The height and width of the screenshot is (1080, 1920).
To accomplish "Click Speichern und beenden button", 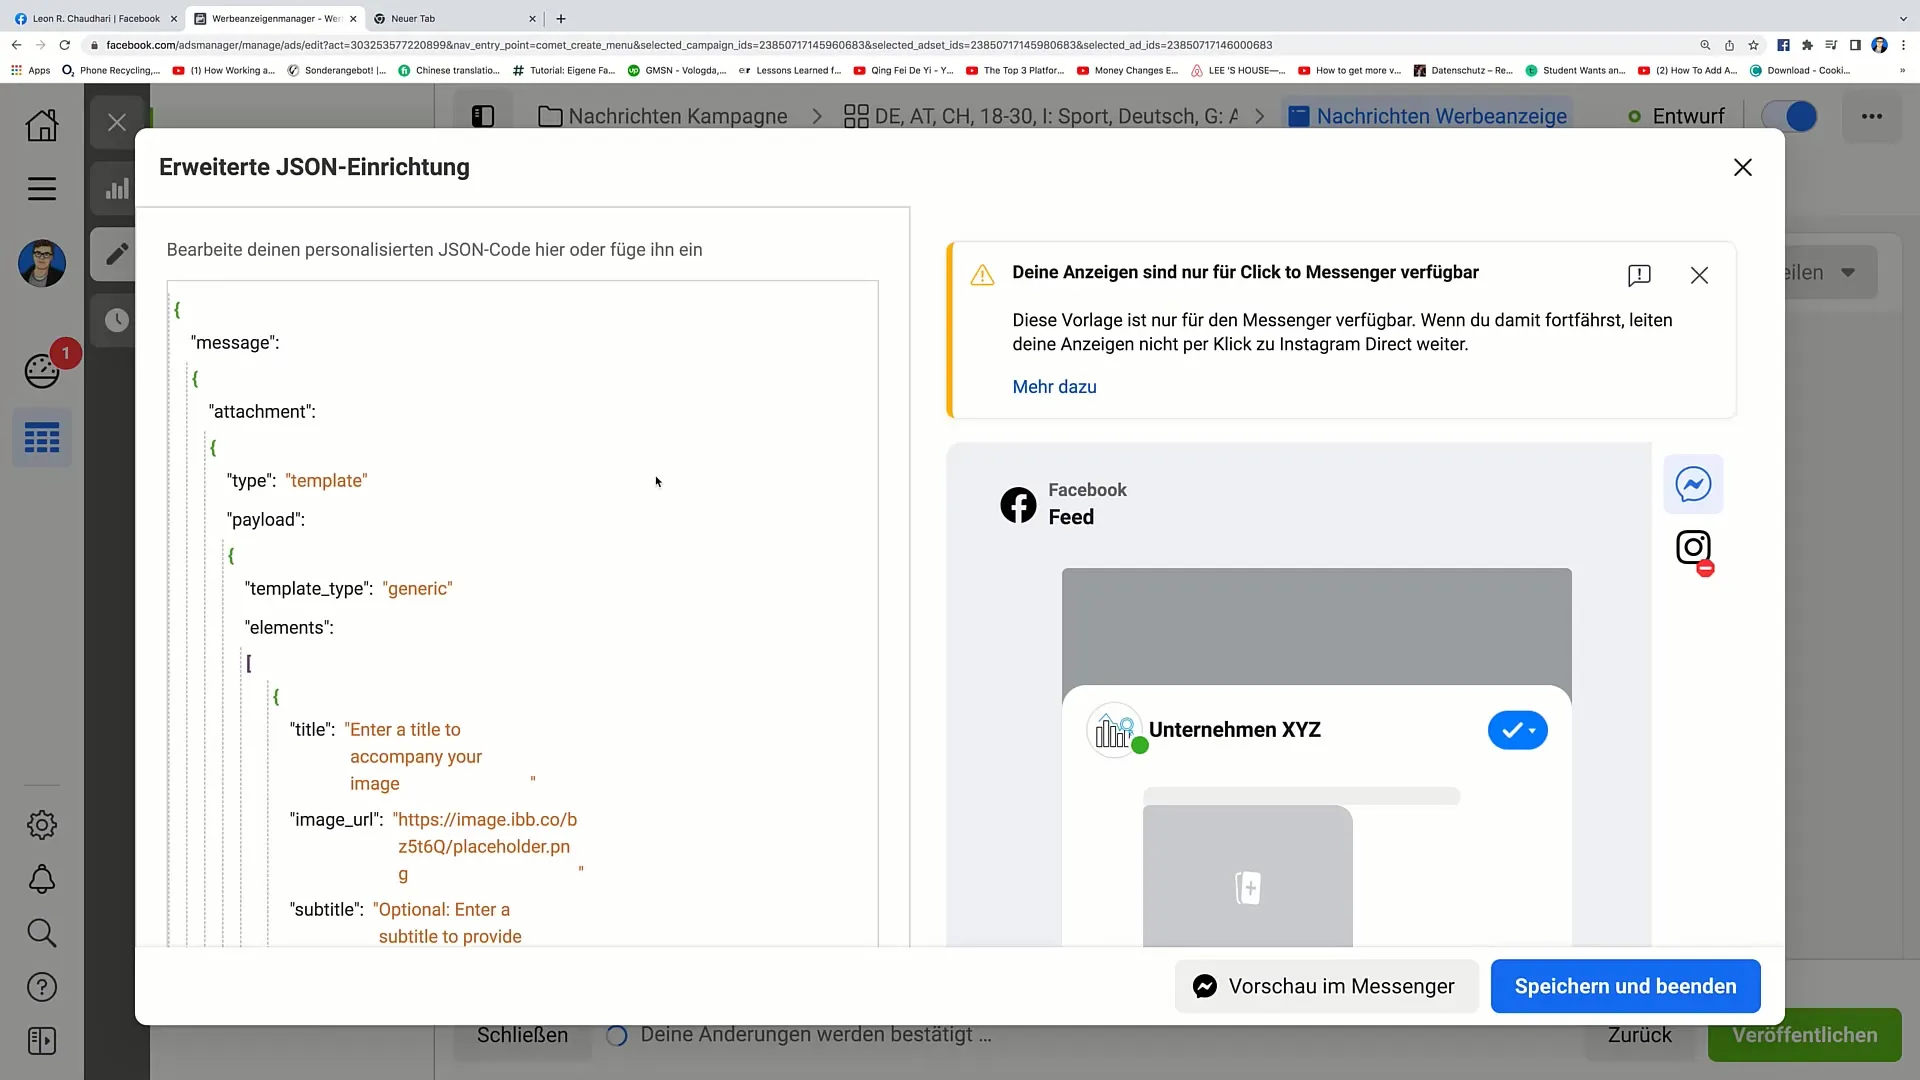I will 1626,986.
